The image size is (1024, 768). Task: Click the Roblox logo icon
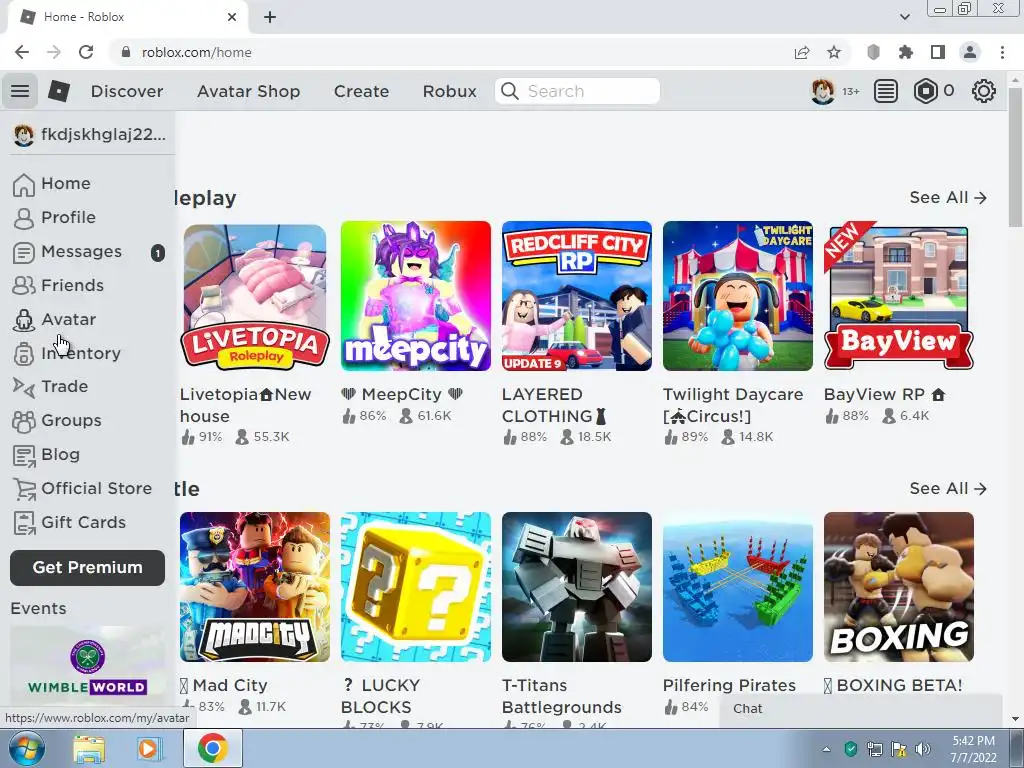click(x=59, y=91)
